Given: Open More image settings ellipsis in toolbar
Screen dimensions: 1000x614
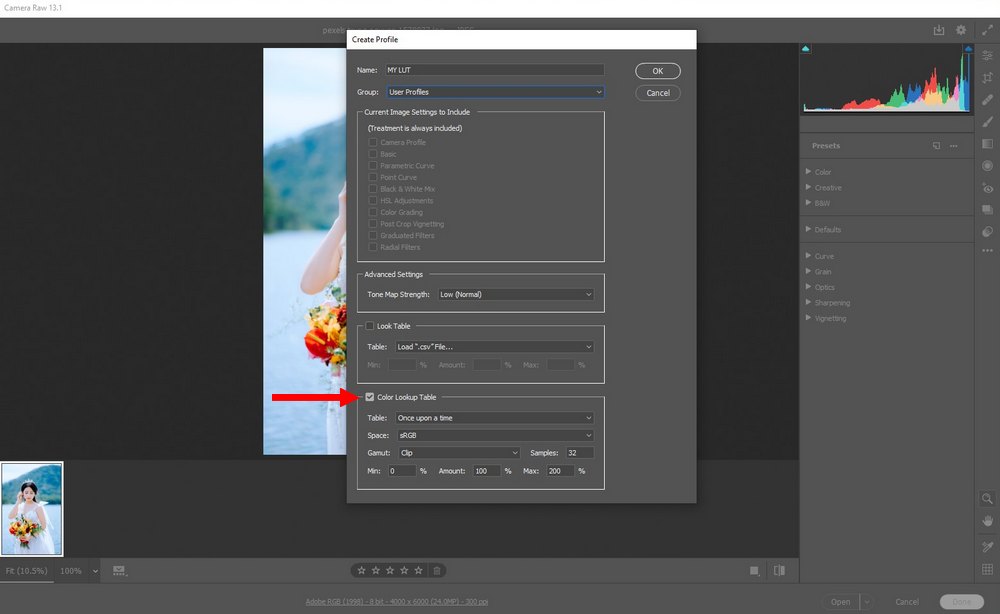Looking at the screenshot, I should point(987,251).
